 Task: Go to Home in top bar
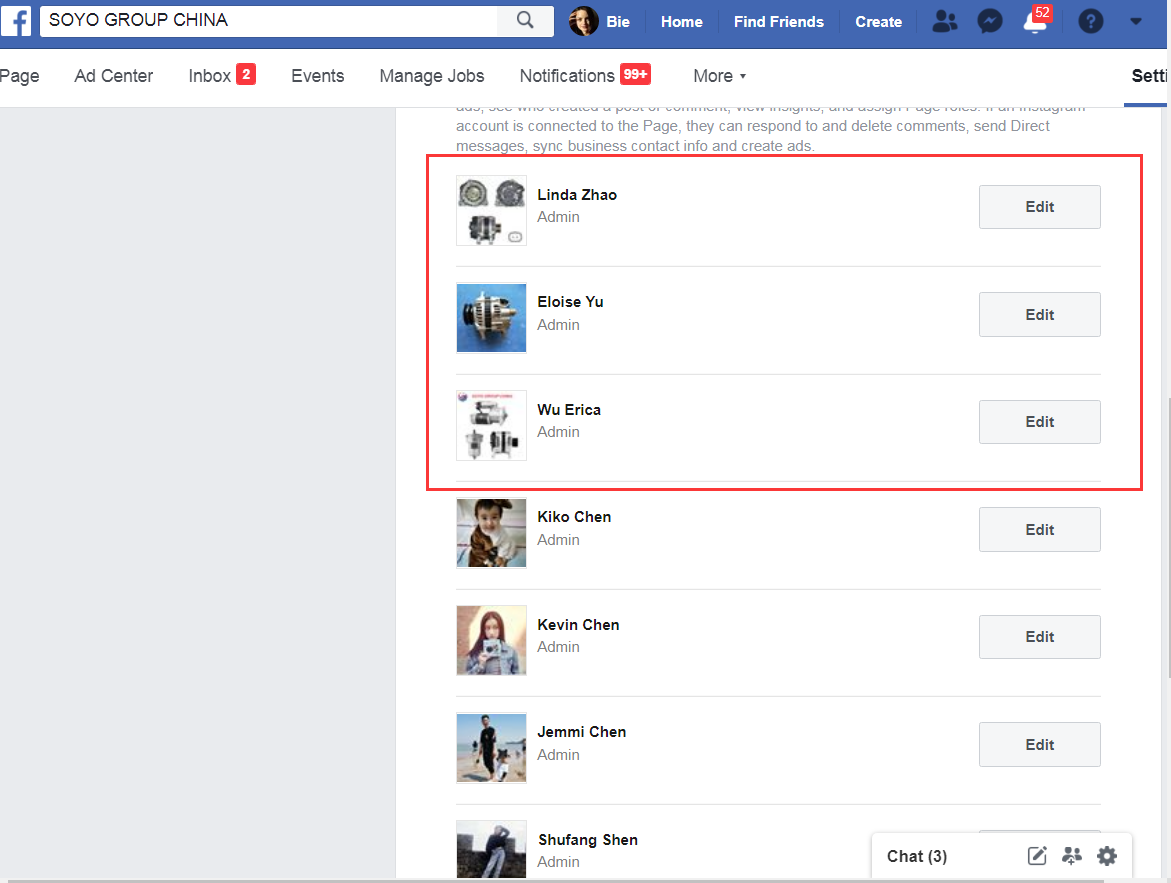tap(681, 22)
